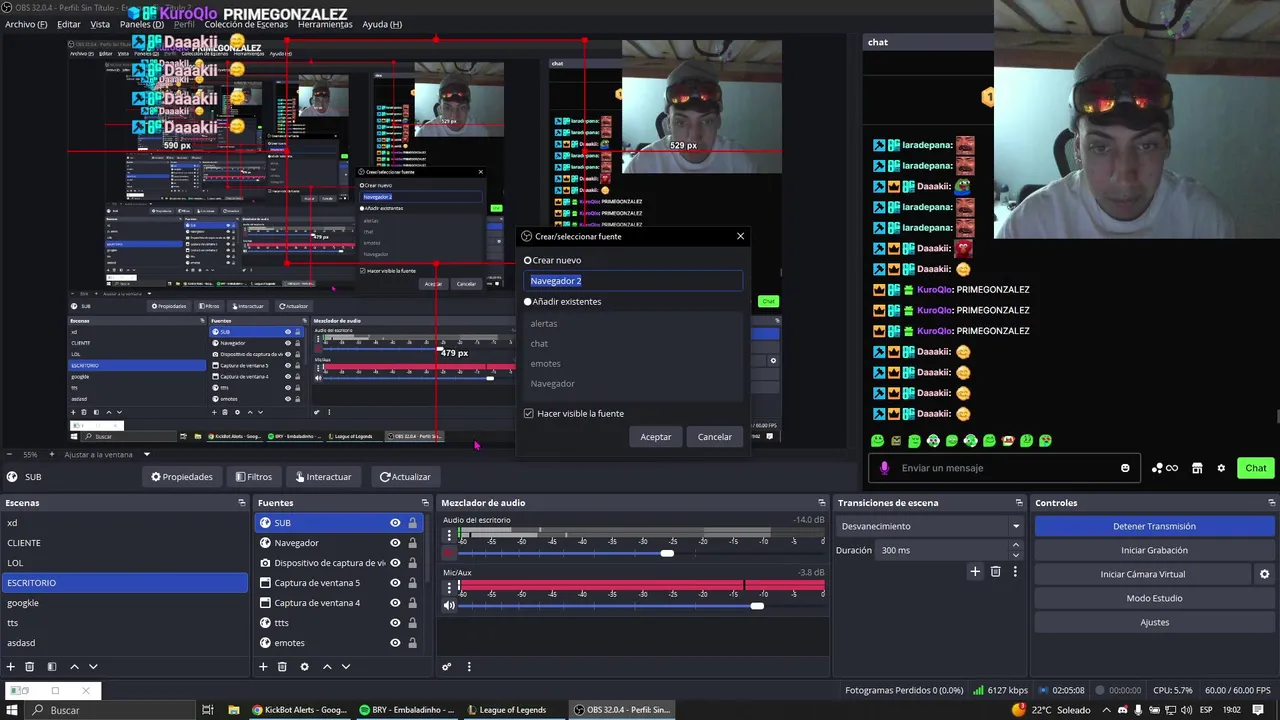Click Detener Transmisión button

pyautogui.click(x=1154, y=526)
